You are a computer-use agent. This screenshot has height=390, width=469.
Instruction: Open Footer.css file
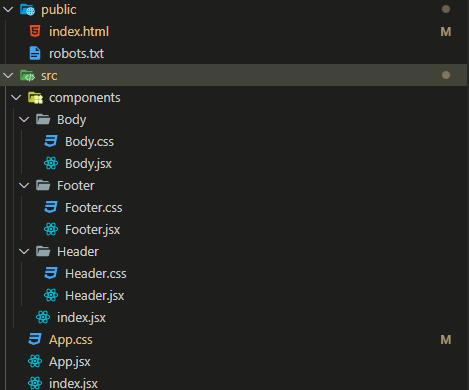(94, 208)
